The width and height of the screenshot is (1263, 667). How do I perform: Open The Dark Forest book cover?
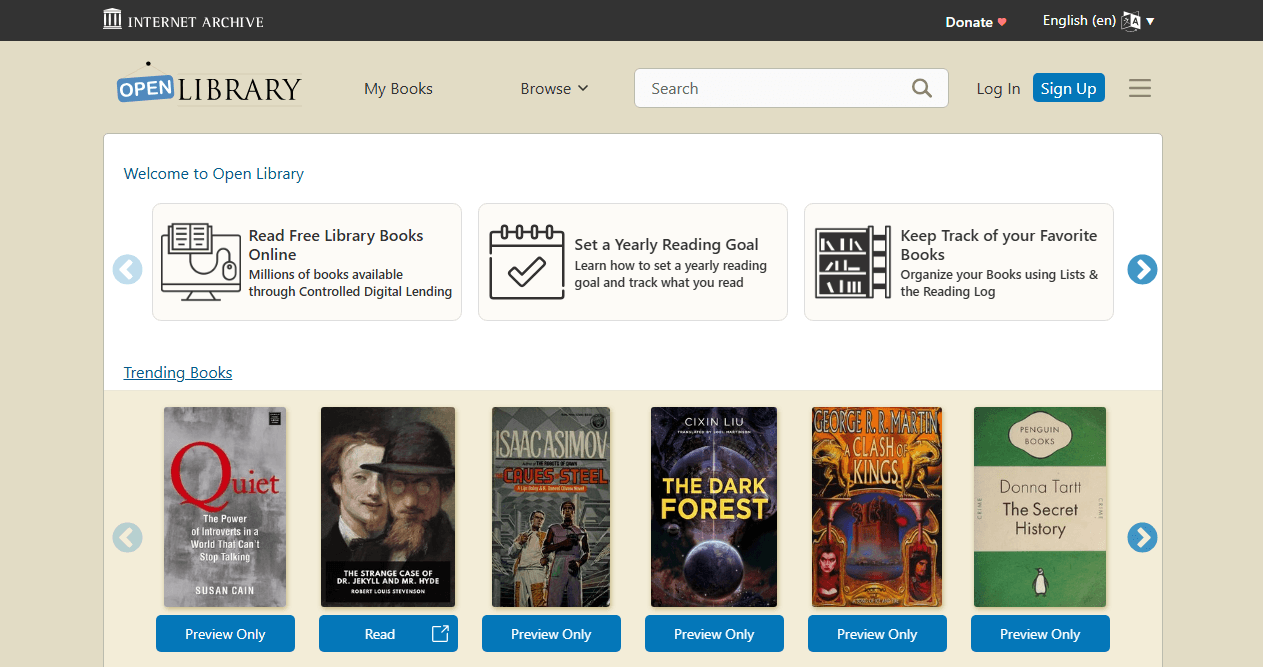[714, 507]
